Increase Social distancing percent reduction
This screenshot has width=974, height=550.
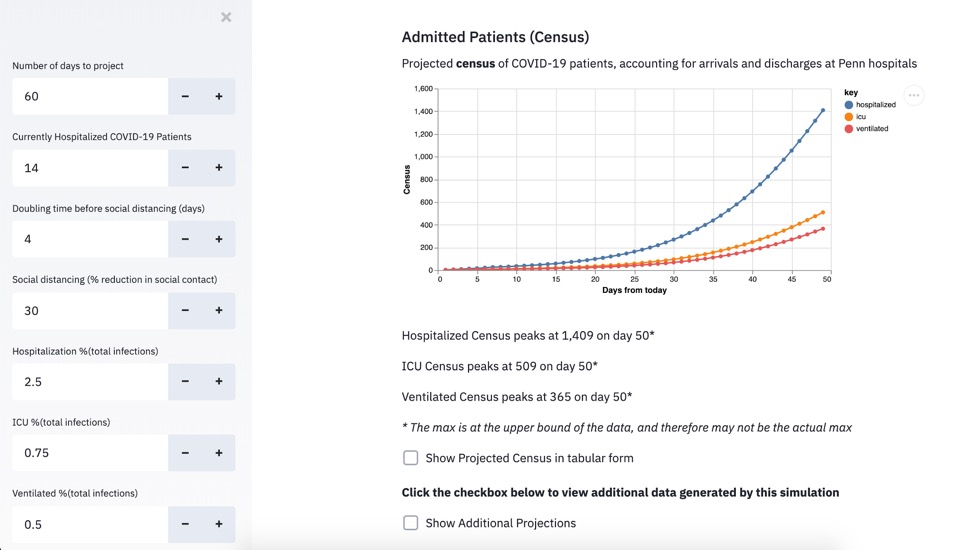click(219, 311)
